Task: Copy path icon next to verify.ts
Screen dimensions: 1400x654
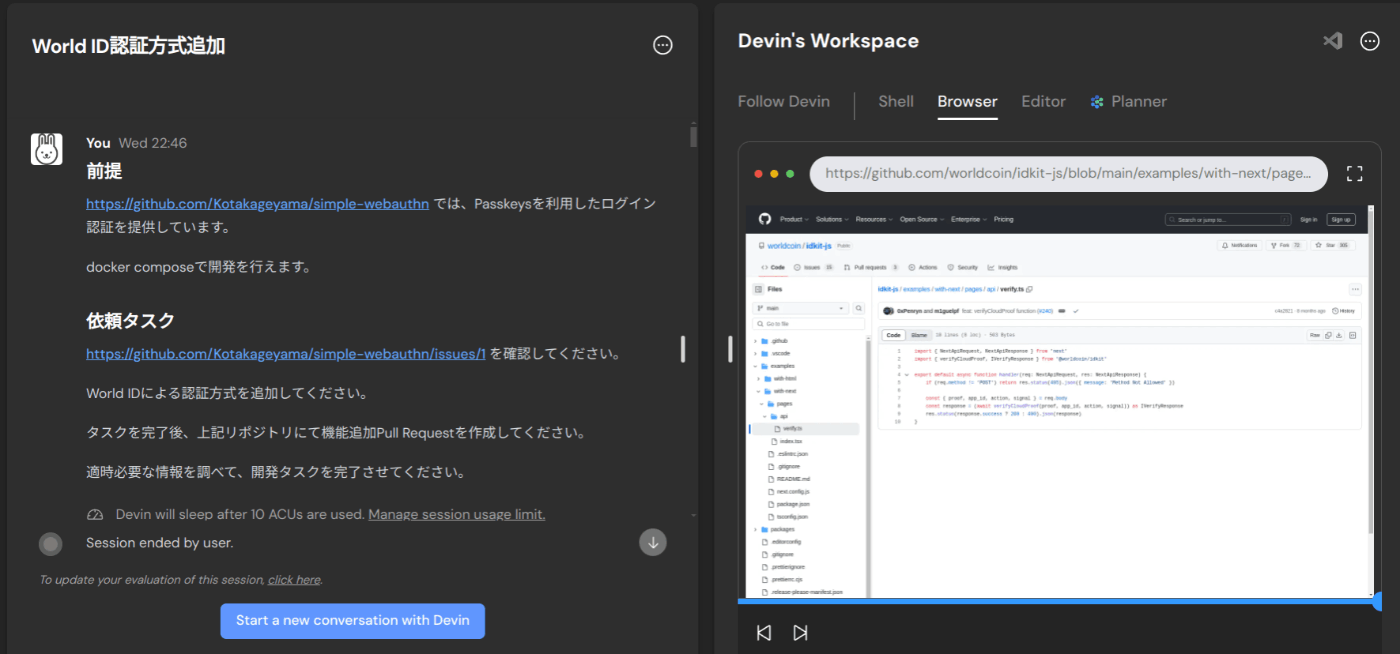Action: click(x=1029, y=289)
